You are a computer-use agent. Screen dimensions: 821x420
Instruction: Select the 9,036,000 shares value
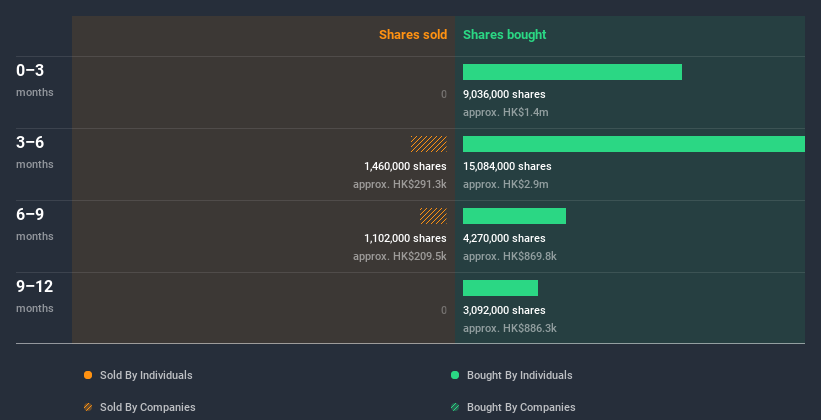point(504,94)
